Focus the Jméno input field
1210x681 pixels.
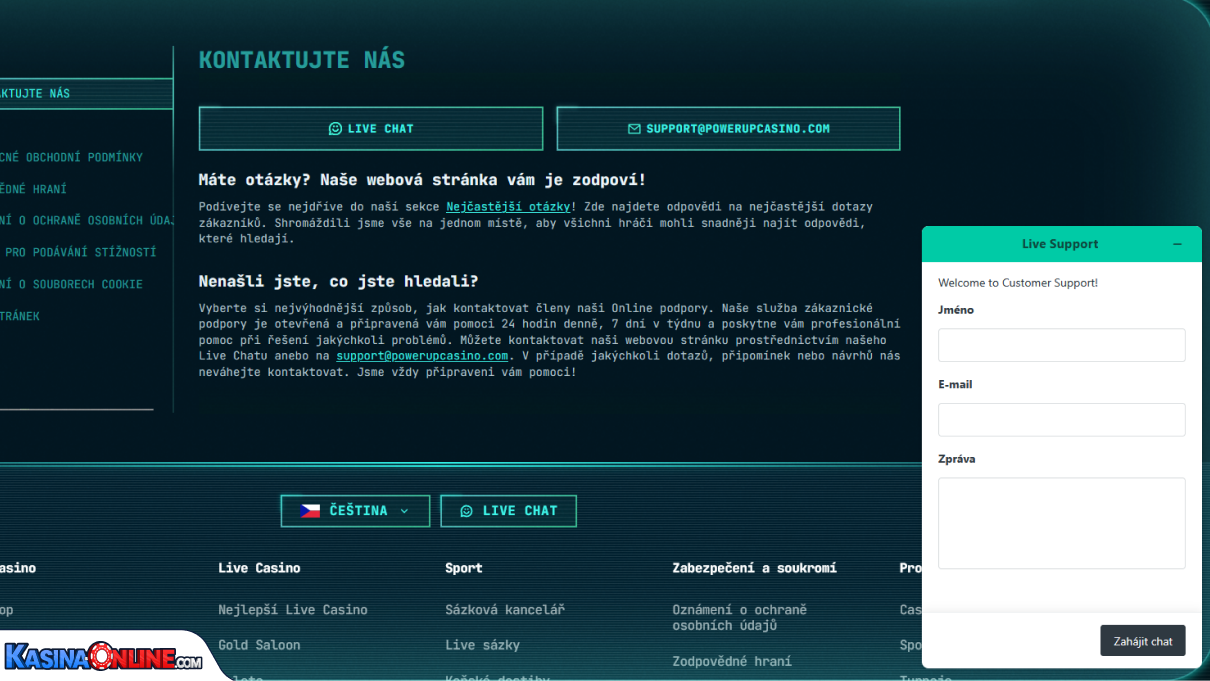click(1061, 345)
